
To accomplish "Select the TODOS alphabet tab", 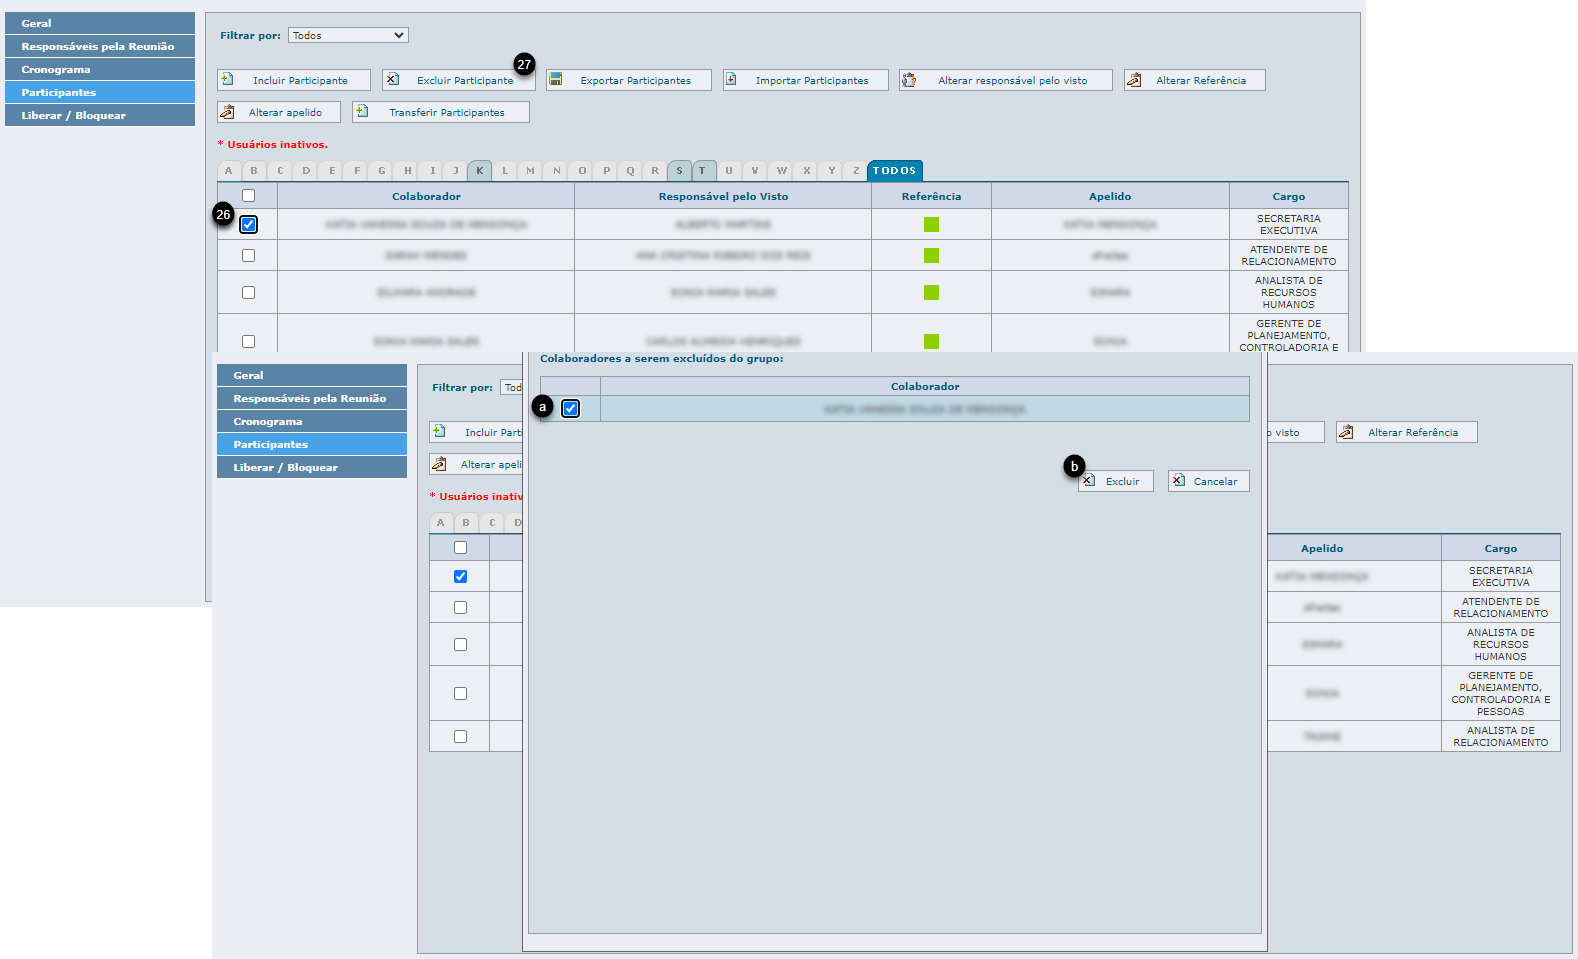I will click(x=894, y=171).
